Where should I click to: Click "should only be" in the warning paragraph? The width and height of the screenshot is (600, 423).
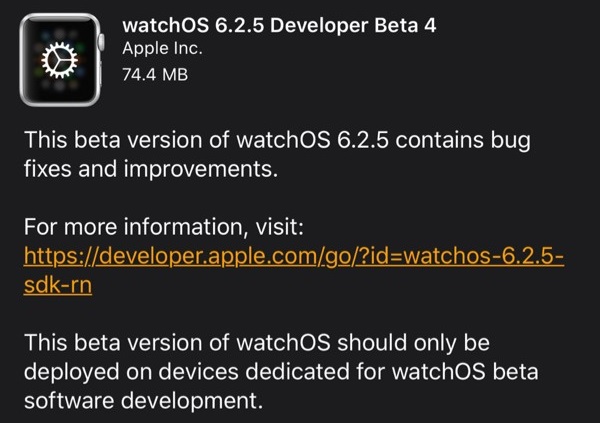point(413,343)
